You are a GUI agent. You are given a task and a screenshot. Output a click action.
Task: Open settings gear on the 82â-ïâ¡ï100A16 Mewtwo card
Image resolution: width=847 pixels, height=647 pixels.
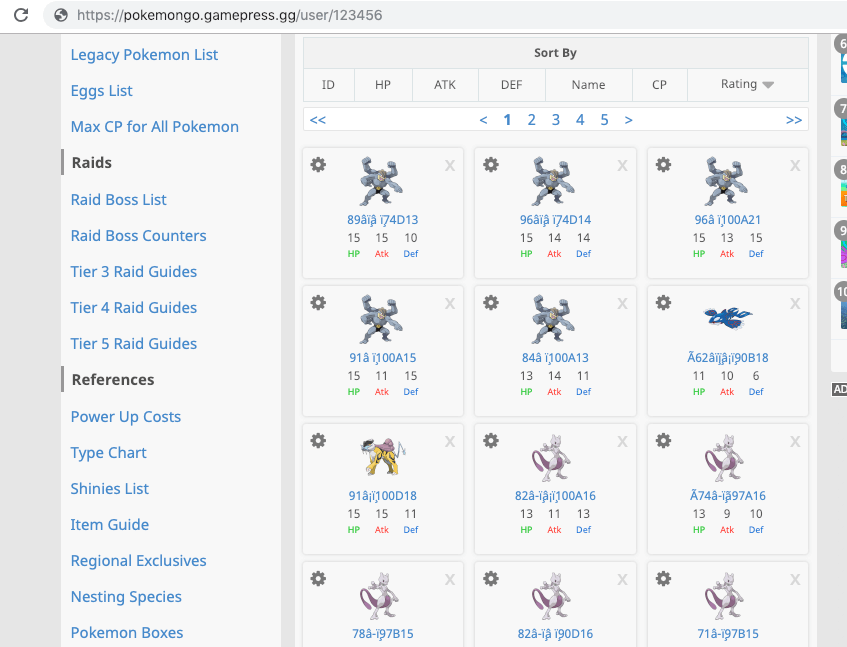[x=490, y=441]
